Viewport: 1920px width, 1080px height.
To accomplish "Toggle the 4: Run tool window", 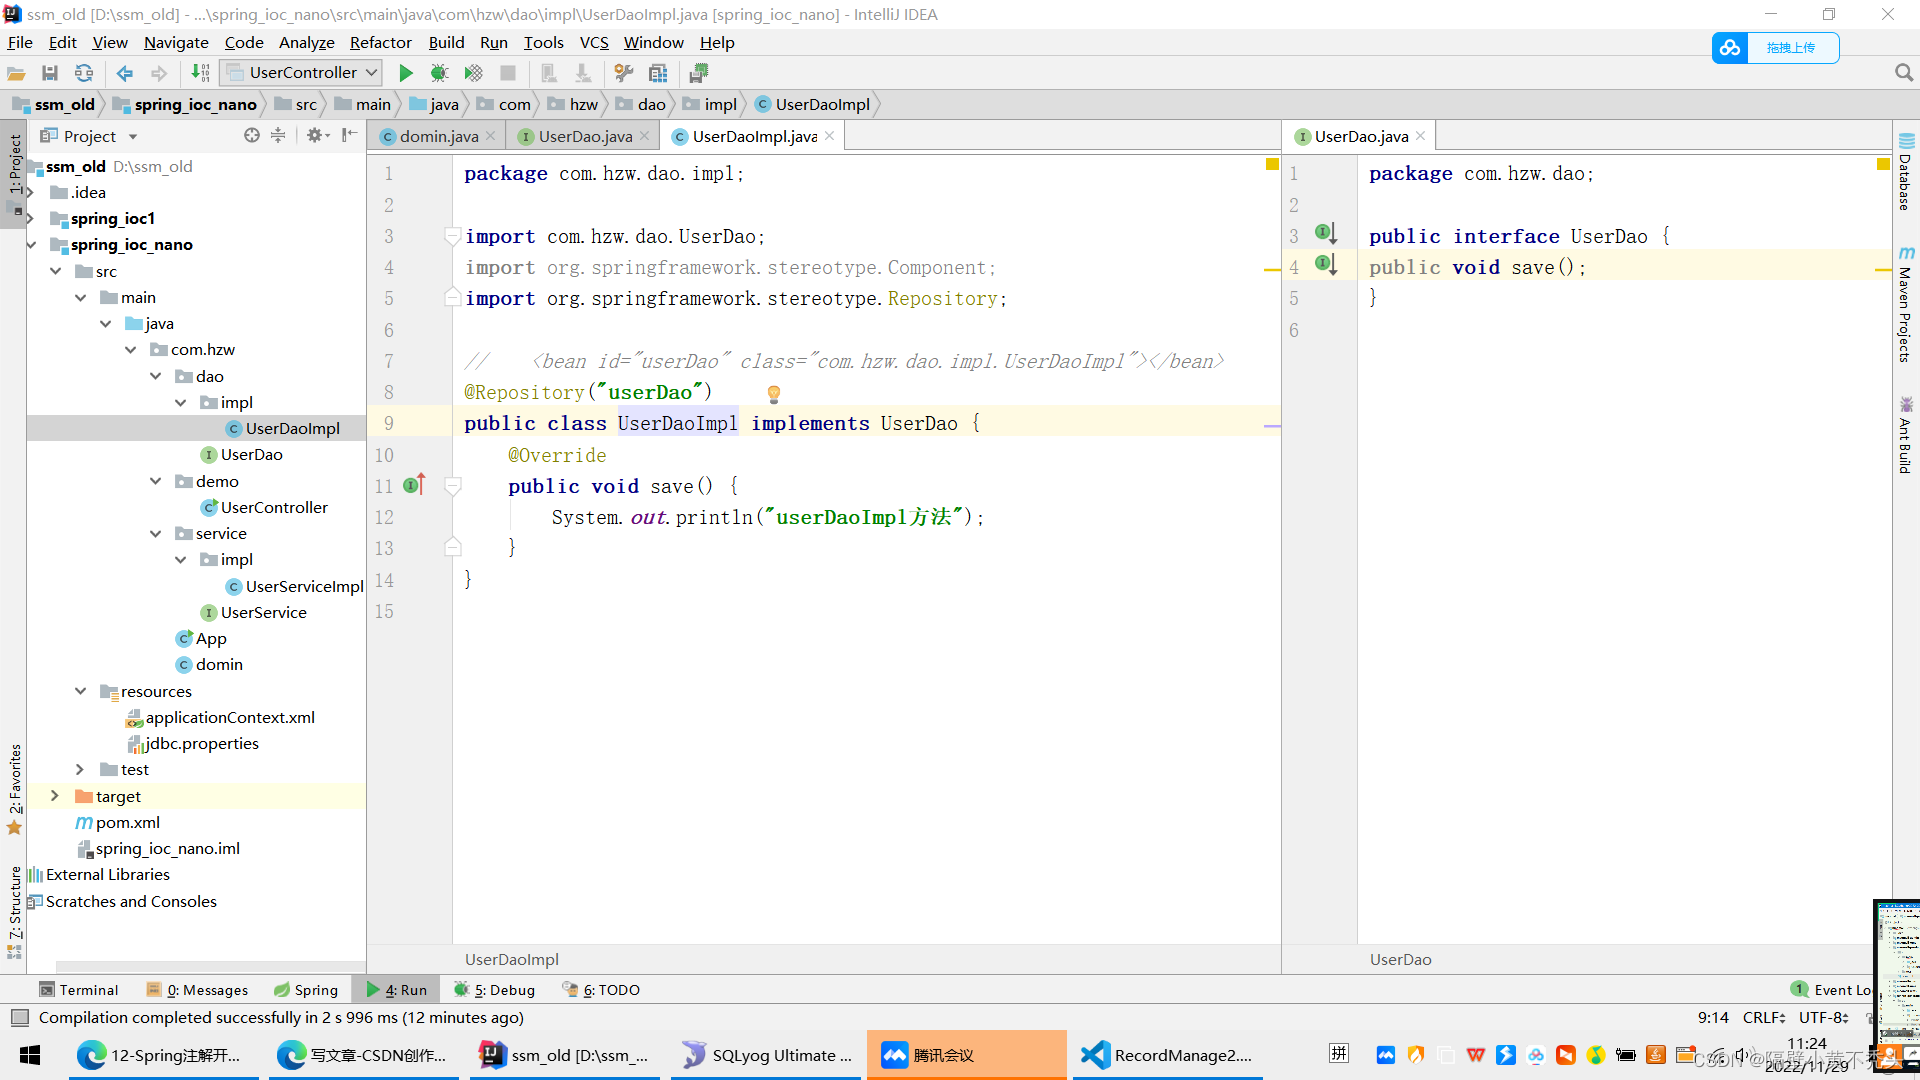I will click(397, 990).
